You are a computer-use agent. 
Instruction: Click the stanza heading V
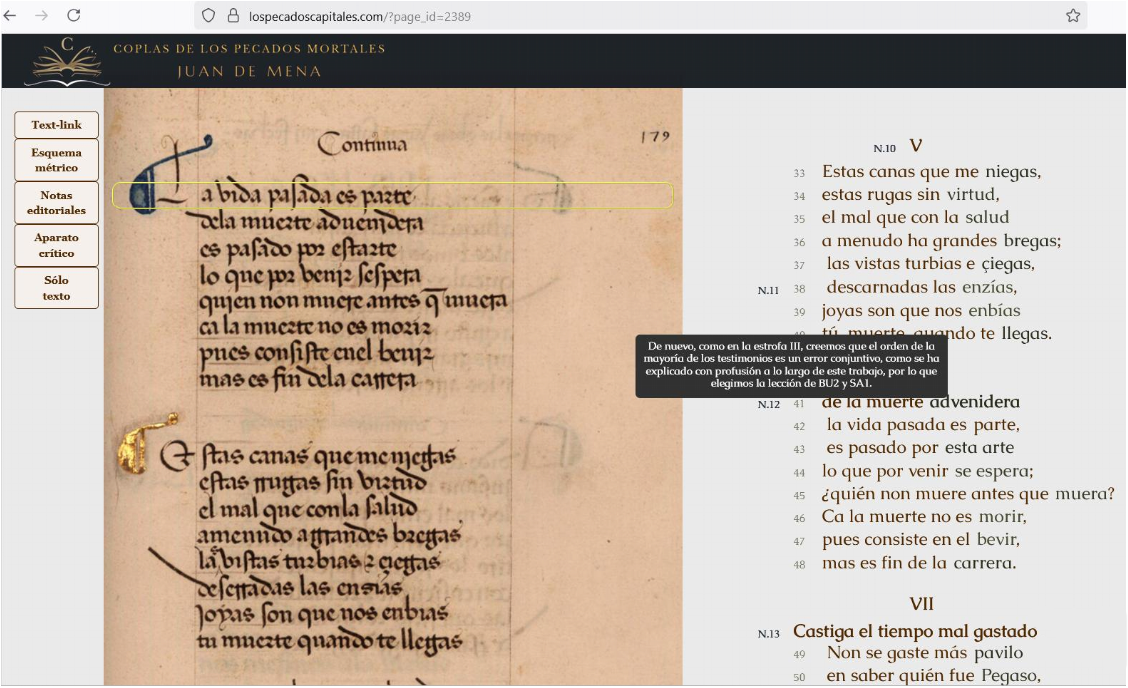916,145
